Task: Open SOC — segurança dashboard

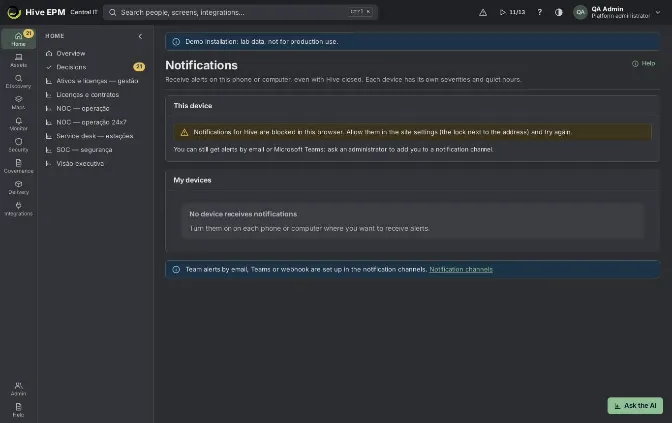Action: (95, 150)
